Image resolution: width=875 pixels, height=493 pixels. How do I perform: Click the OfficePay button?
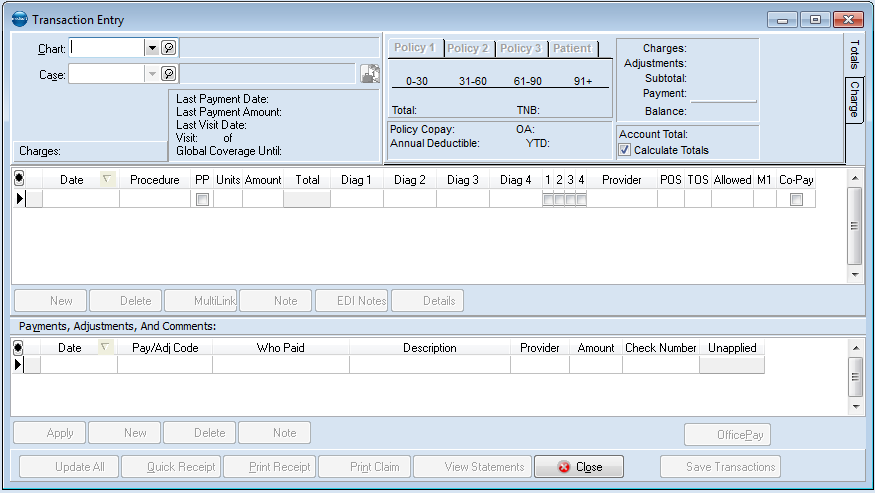coord(728,434)
